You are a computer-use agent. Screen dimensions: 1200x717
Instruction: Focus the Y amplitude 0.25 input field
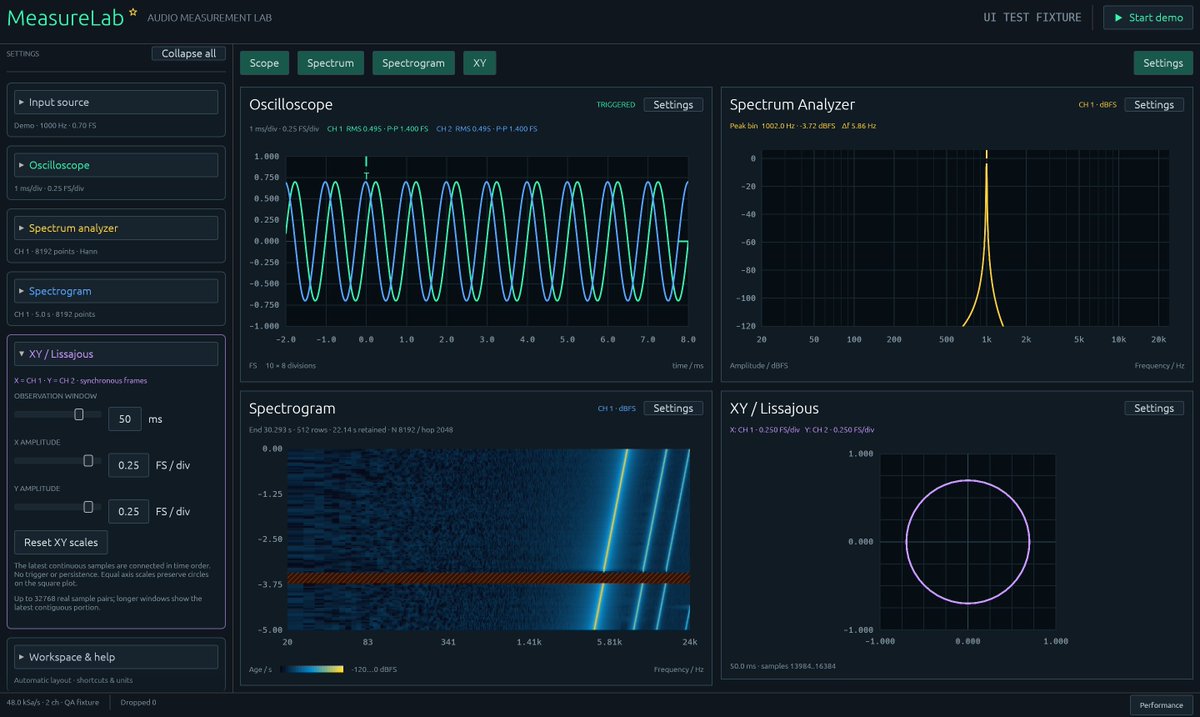(x=128, y=511)
